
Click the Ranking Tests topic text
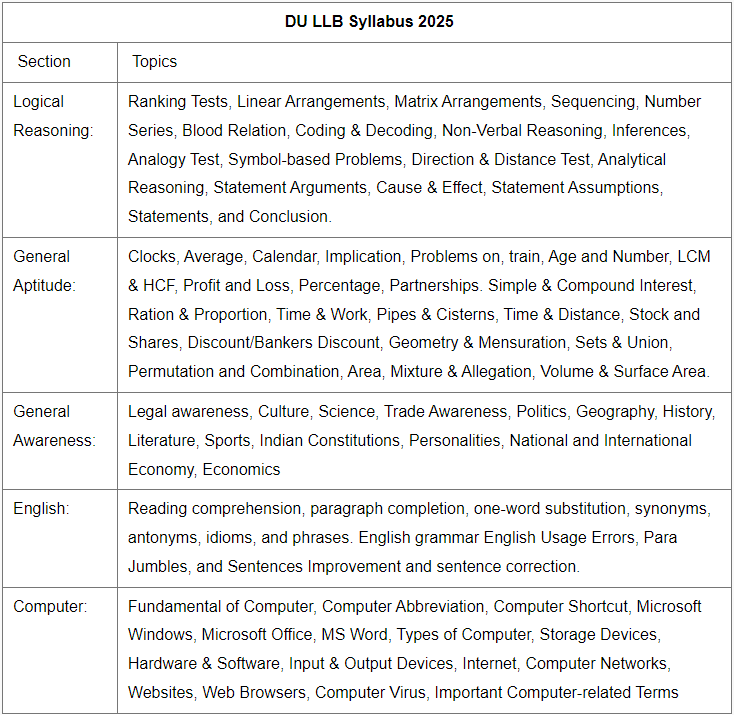pos(178,102)
